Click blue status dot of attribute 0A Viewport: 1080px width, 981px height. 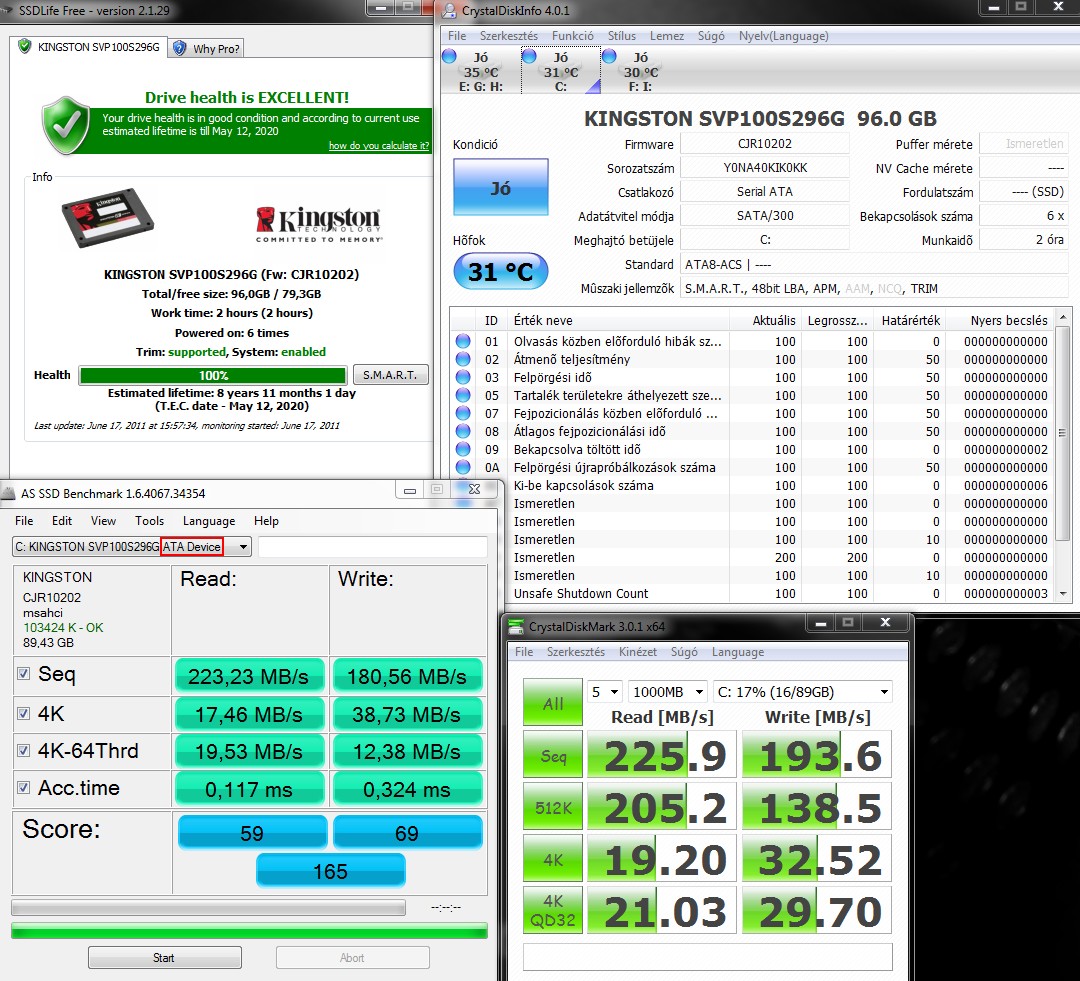pos(463,467)
